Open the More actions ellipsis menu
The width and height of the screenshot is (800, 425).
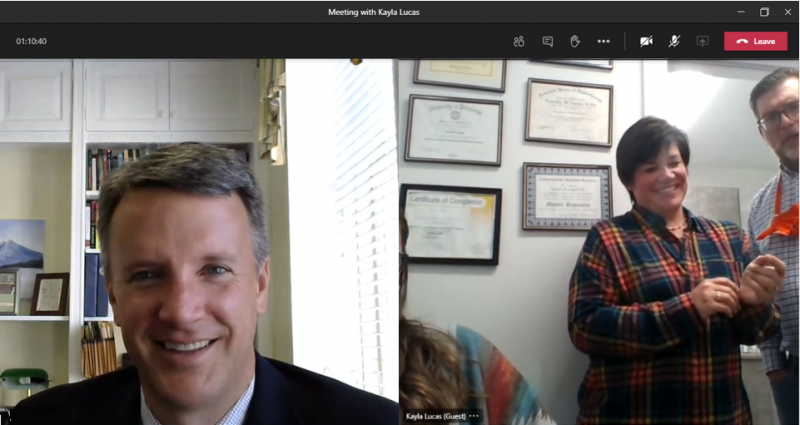[x=603, y=41]
